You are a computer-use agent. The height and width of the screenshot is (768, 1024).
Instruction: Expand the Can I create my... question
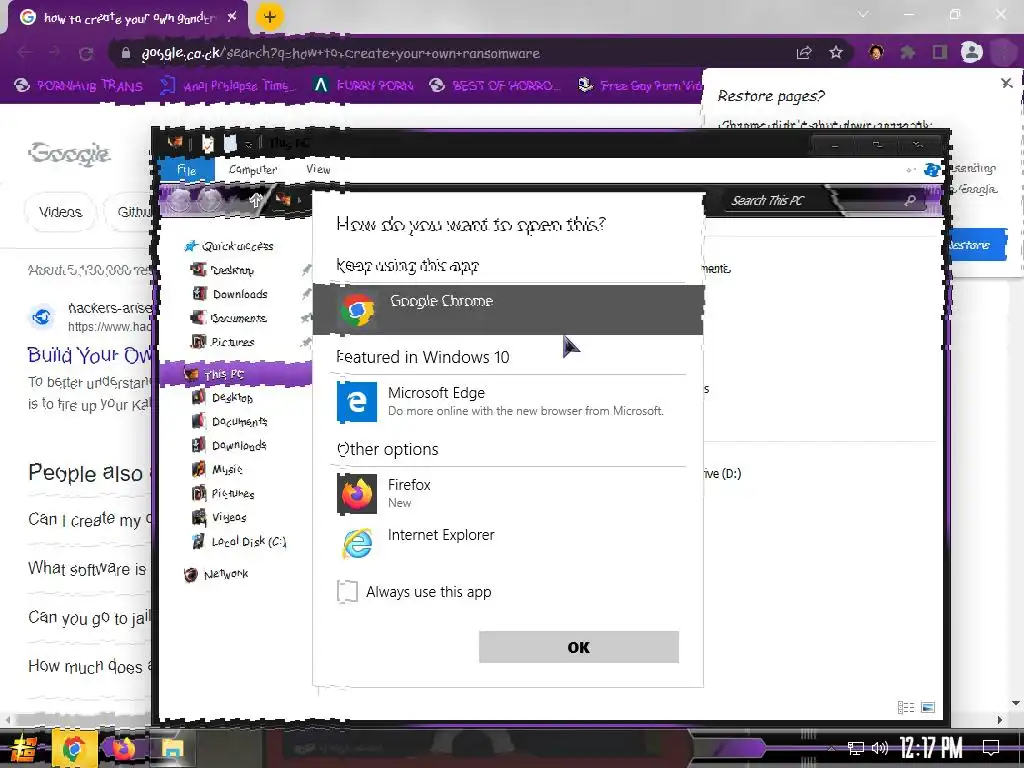click(x=89, y=520)
